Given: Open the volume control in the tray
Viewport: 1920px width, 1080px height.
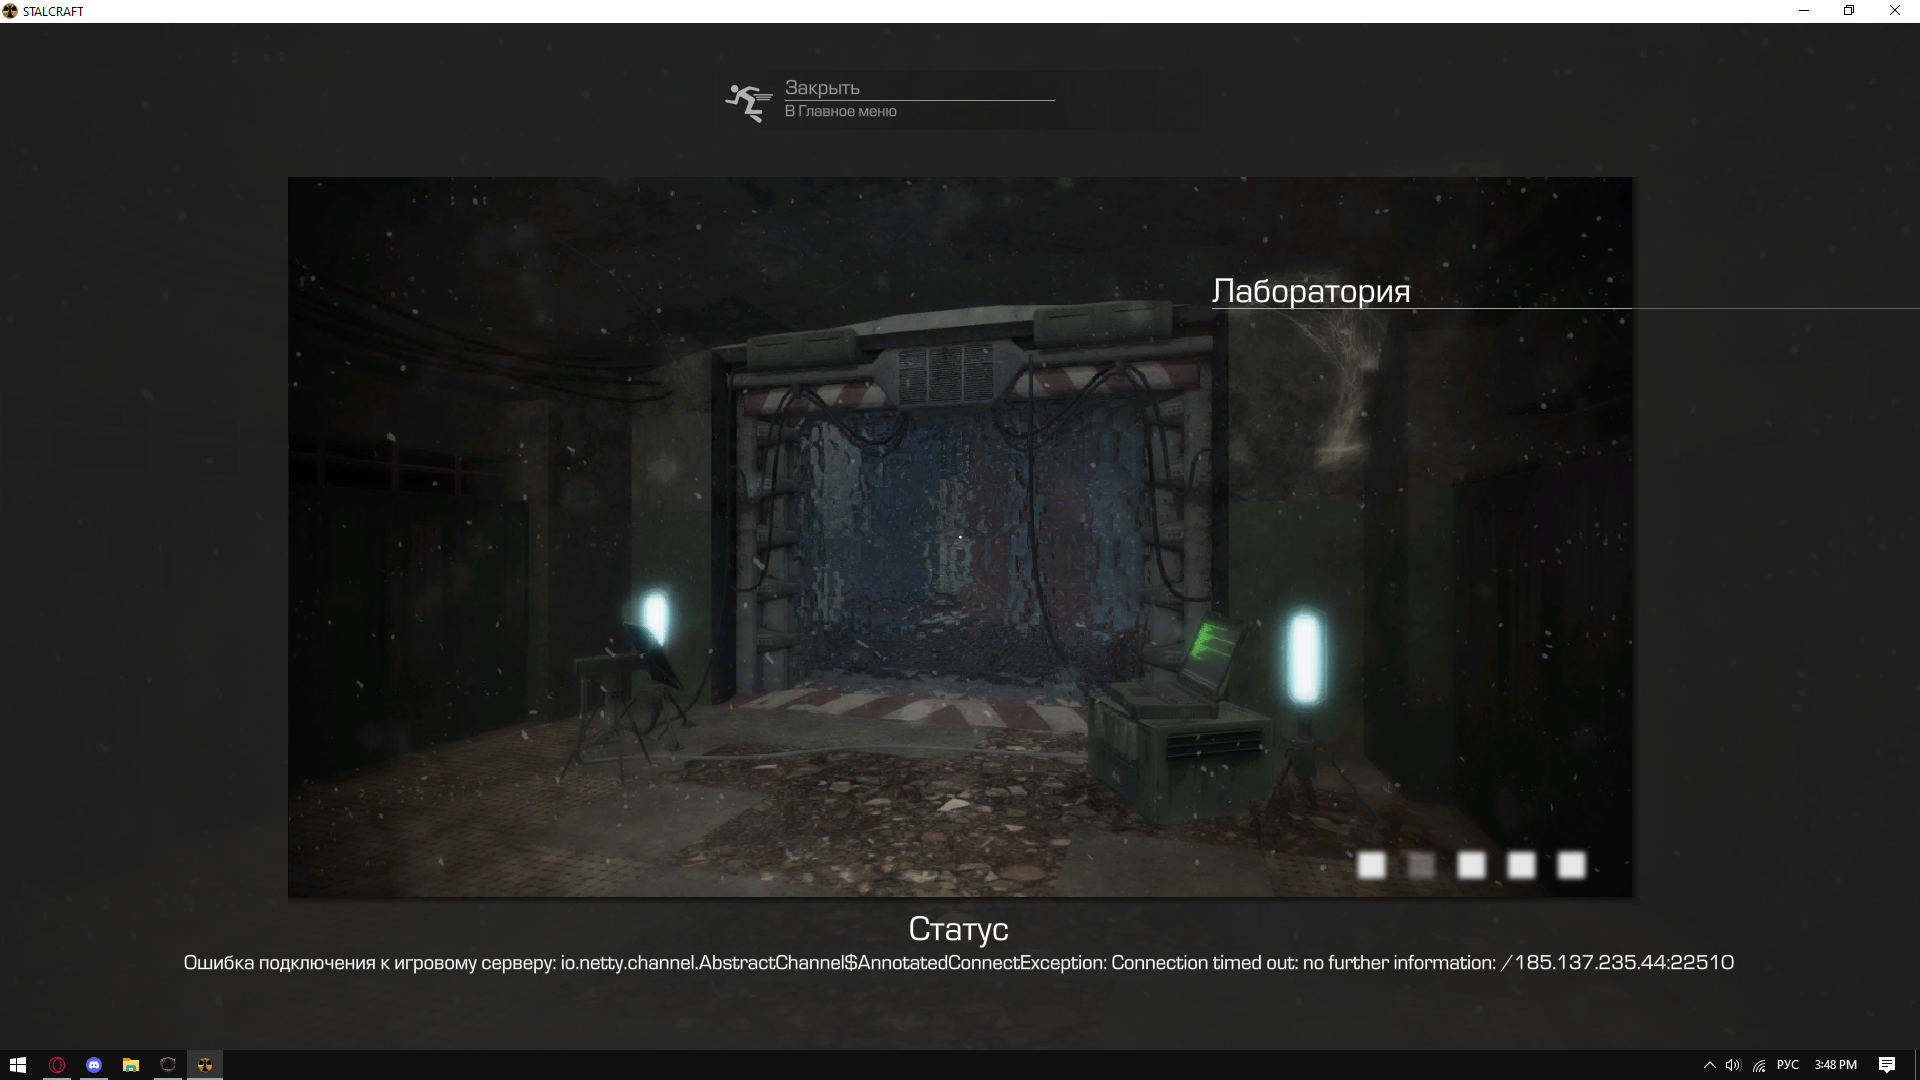Looking at the screenshot, I should [x=1733, y=1065].
